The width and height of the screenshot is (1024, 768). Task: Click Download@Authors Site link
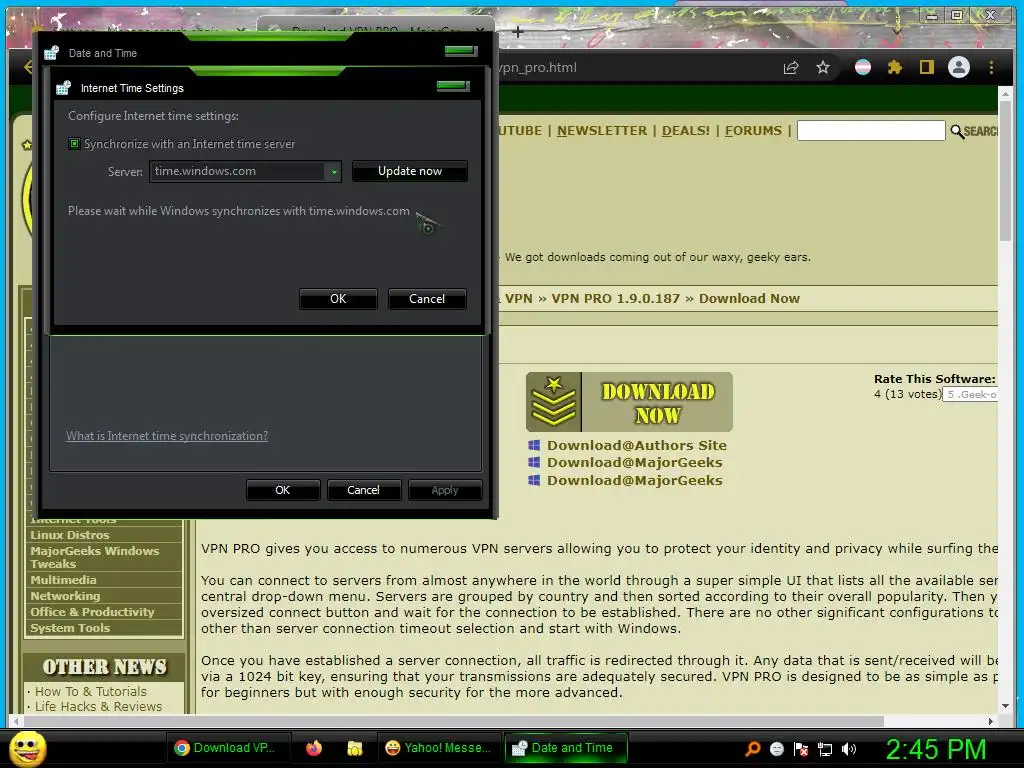pos(636,445)
